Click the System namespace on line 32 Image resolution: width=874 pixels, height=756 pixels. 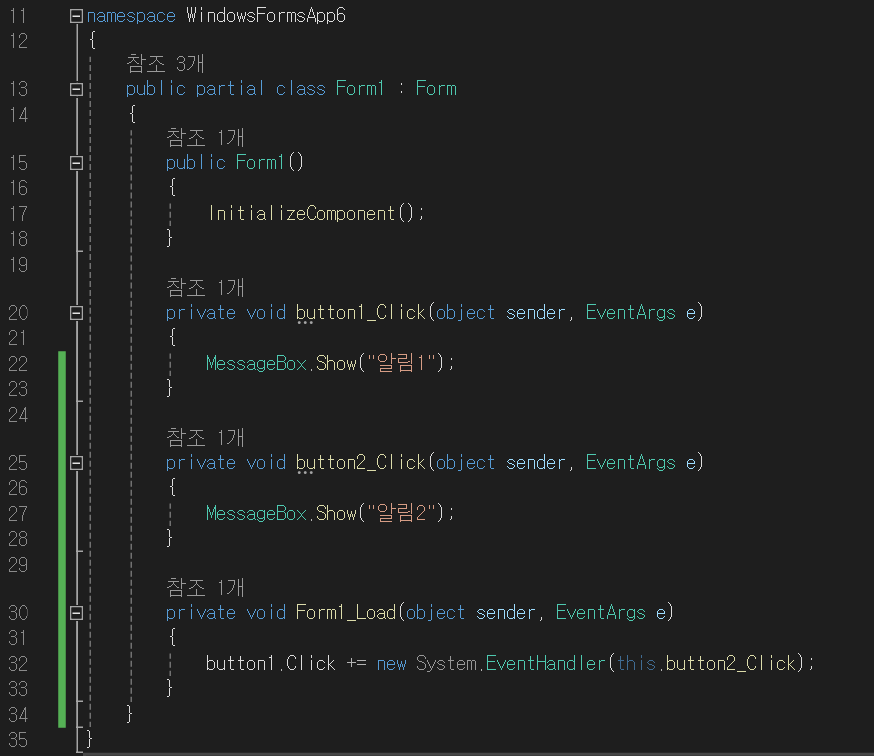coord(446,663)
